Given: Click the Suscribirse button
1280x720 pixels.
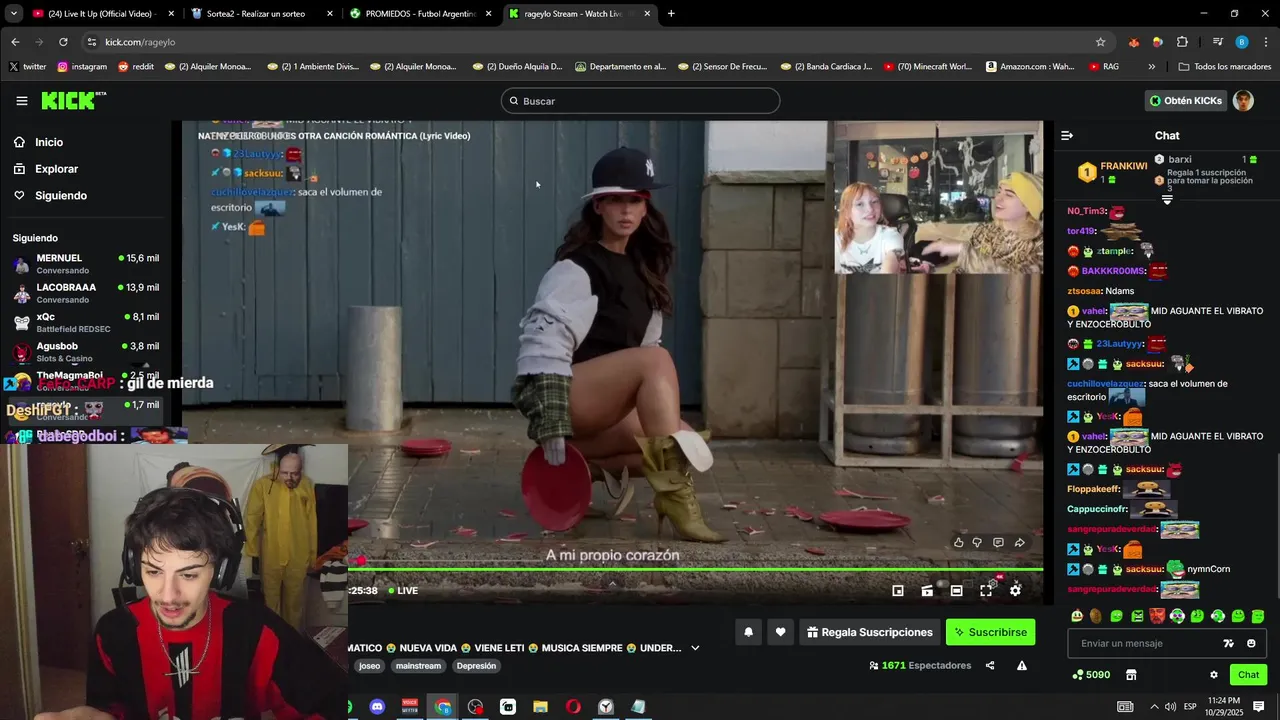Looking at the screenshot, I should (990, 632).
